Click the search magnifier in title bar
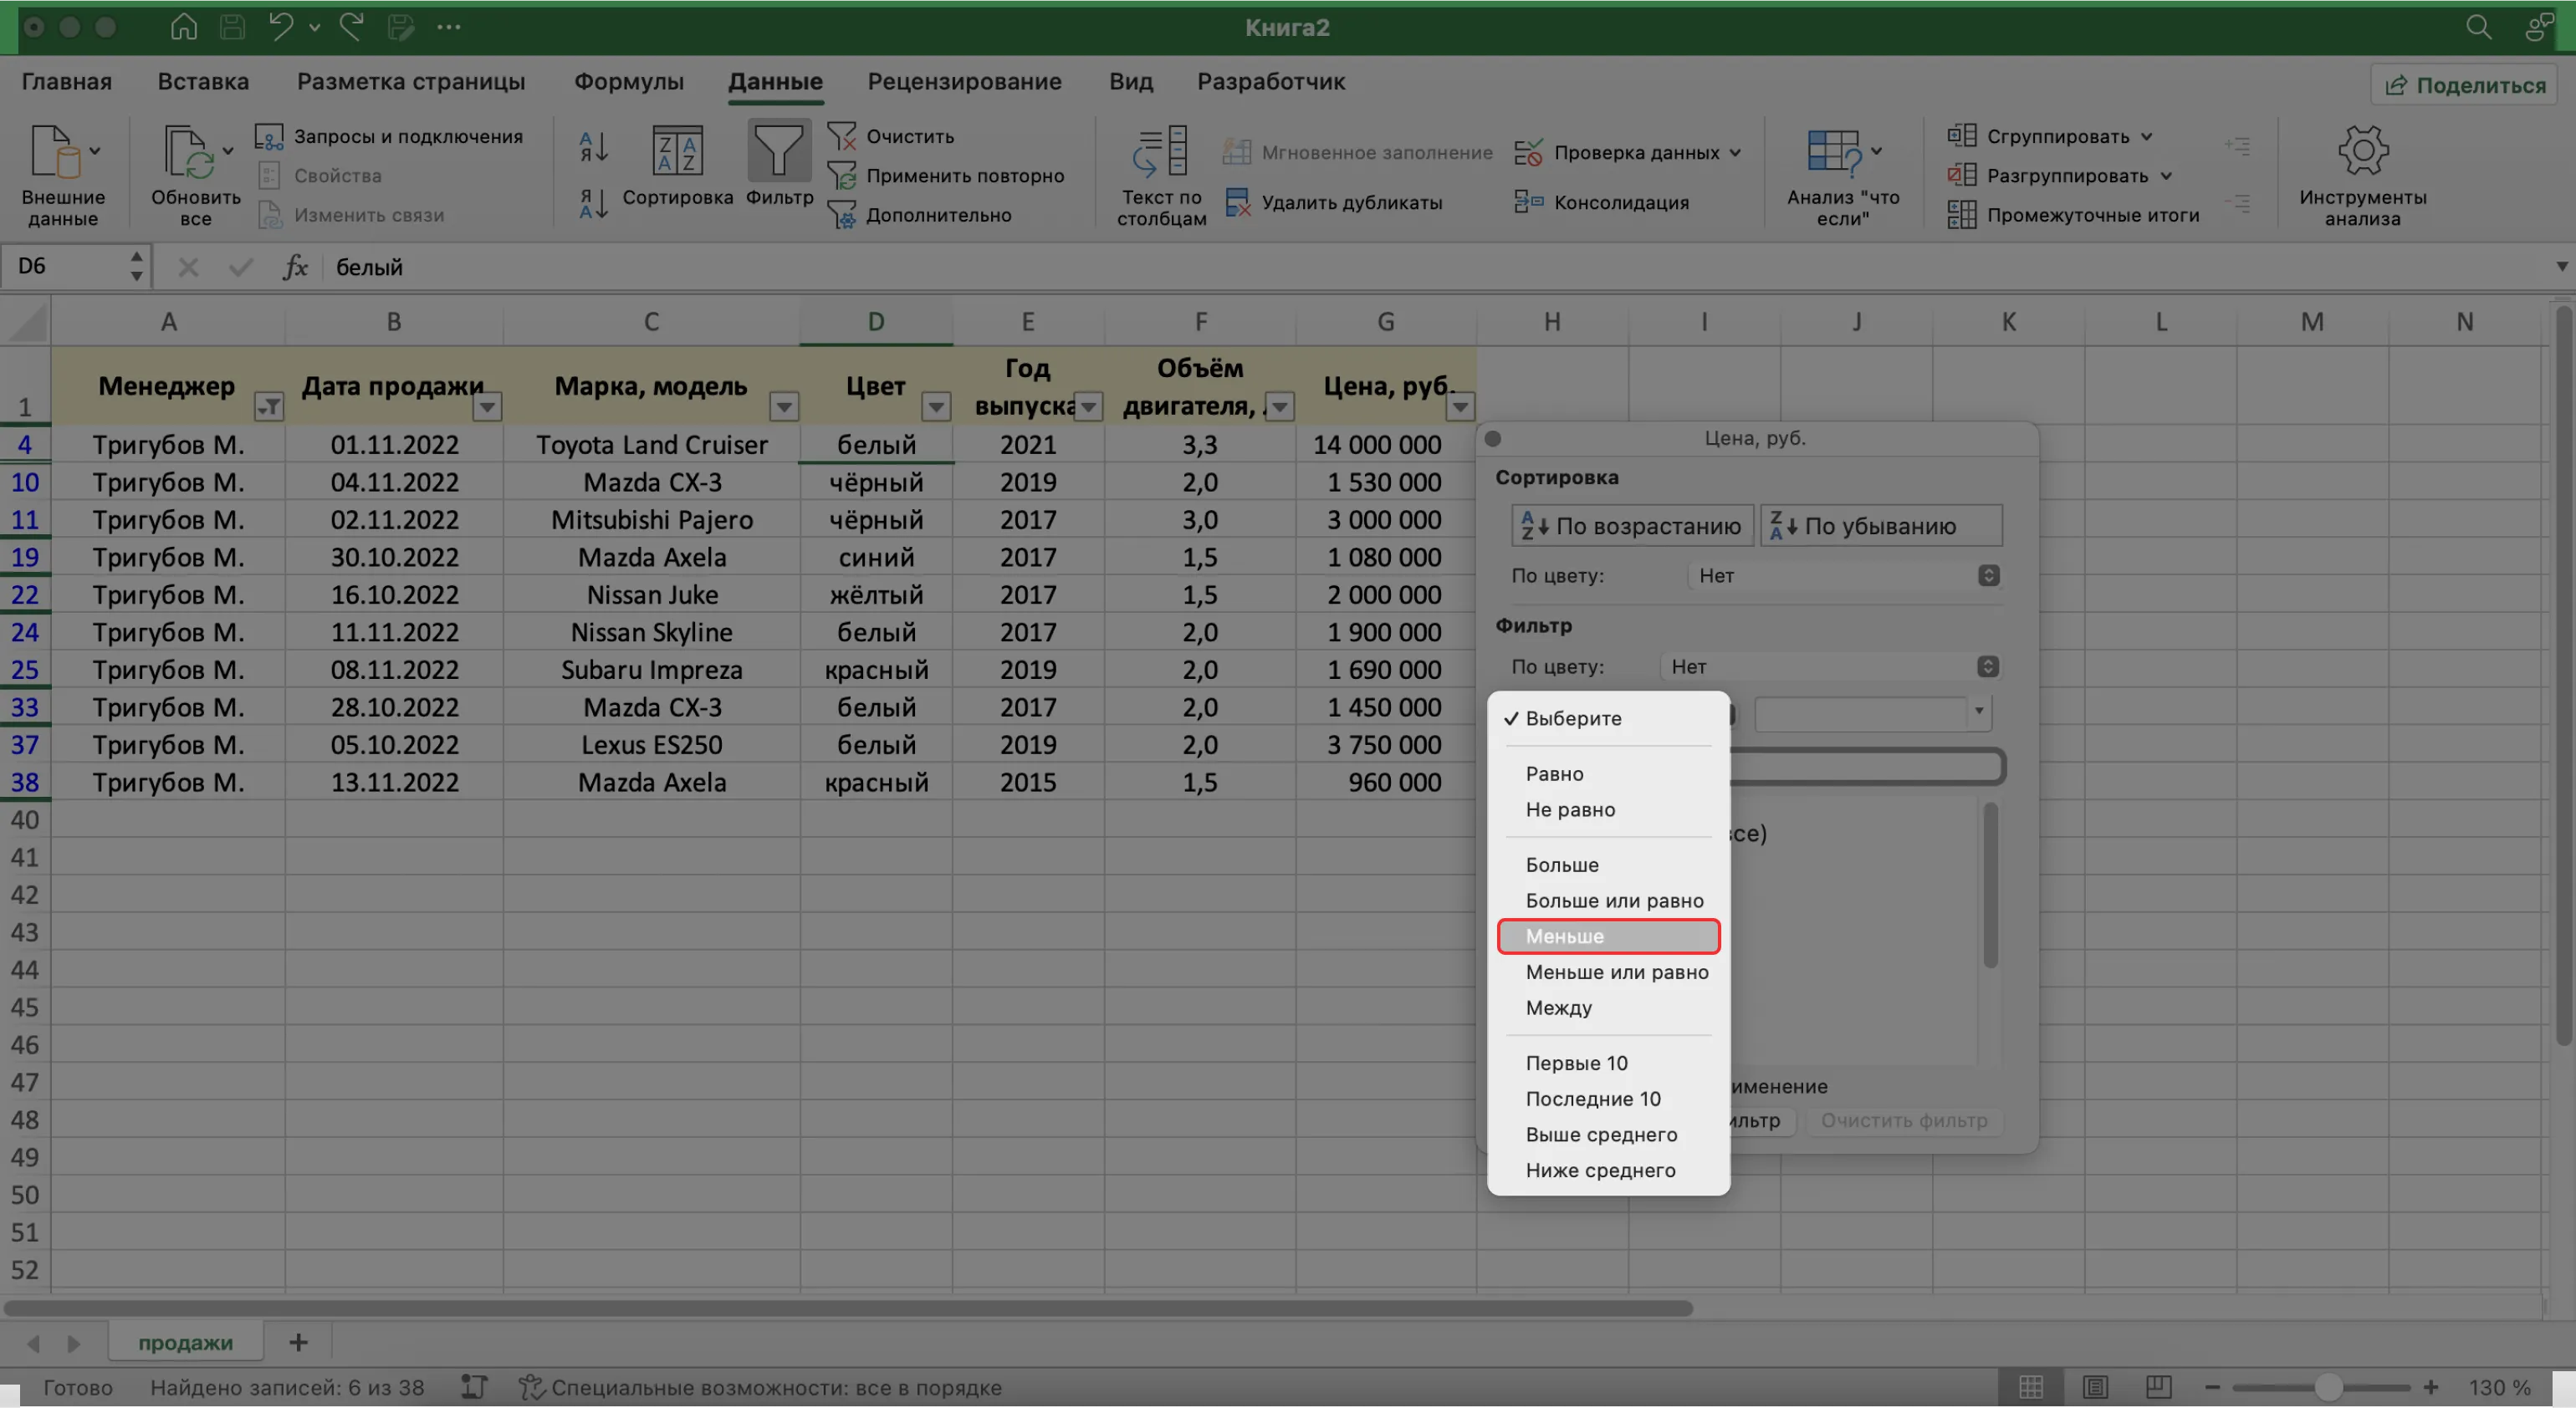The image size is (2576, 1408). [2478, 27]
